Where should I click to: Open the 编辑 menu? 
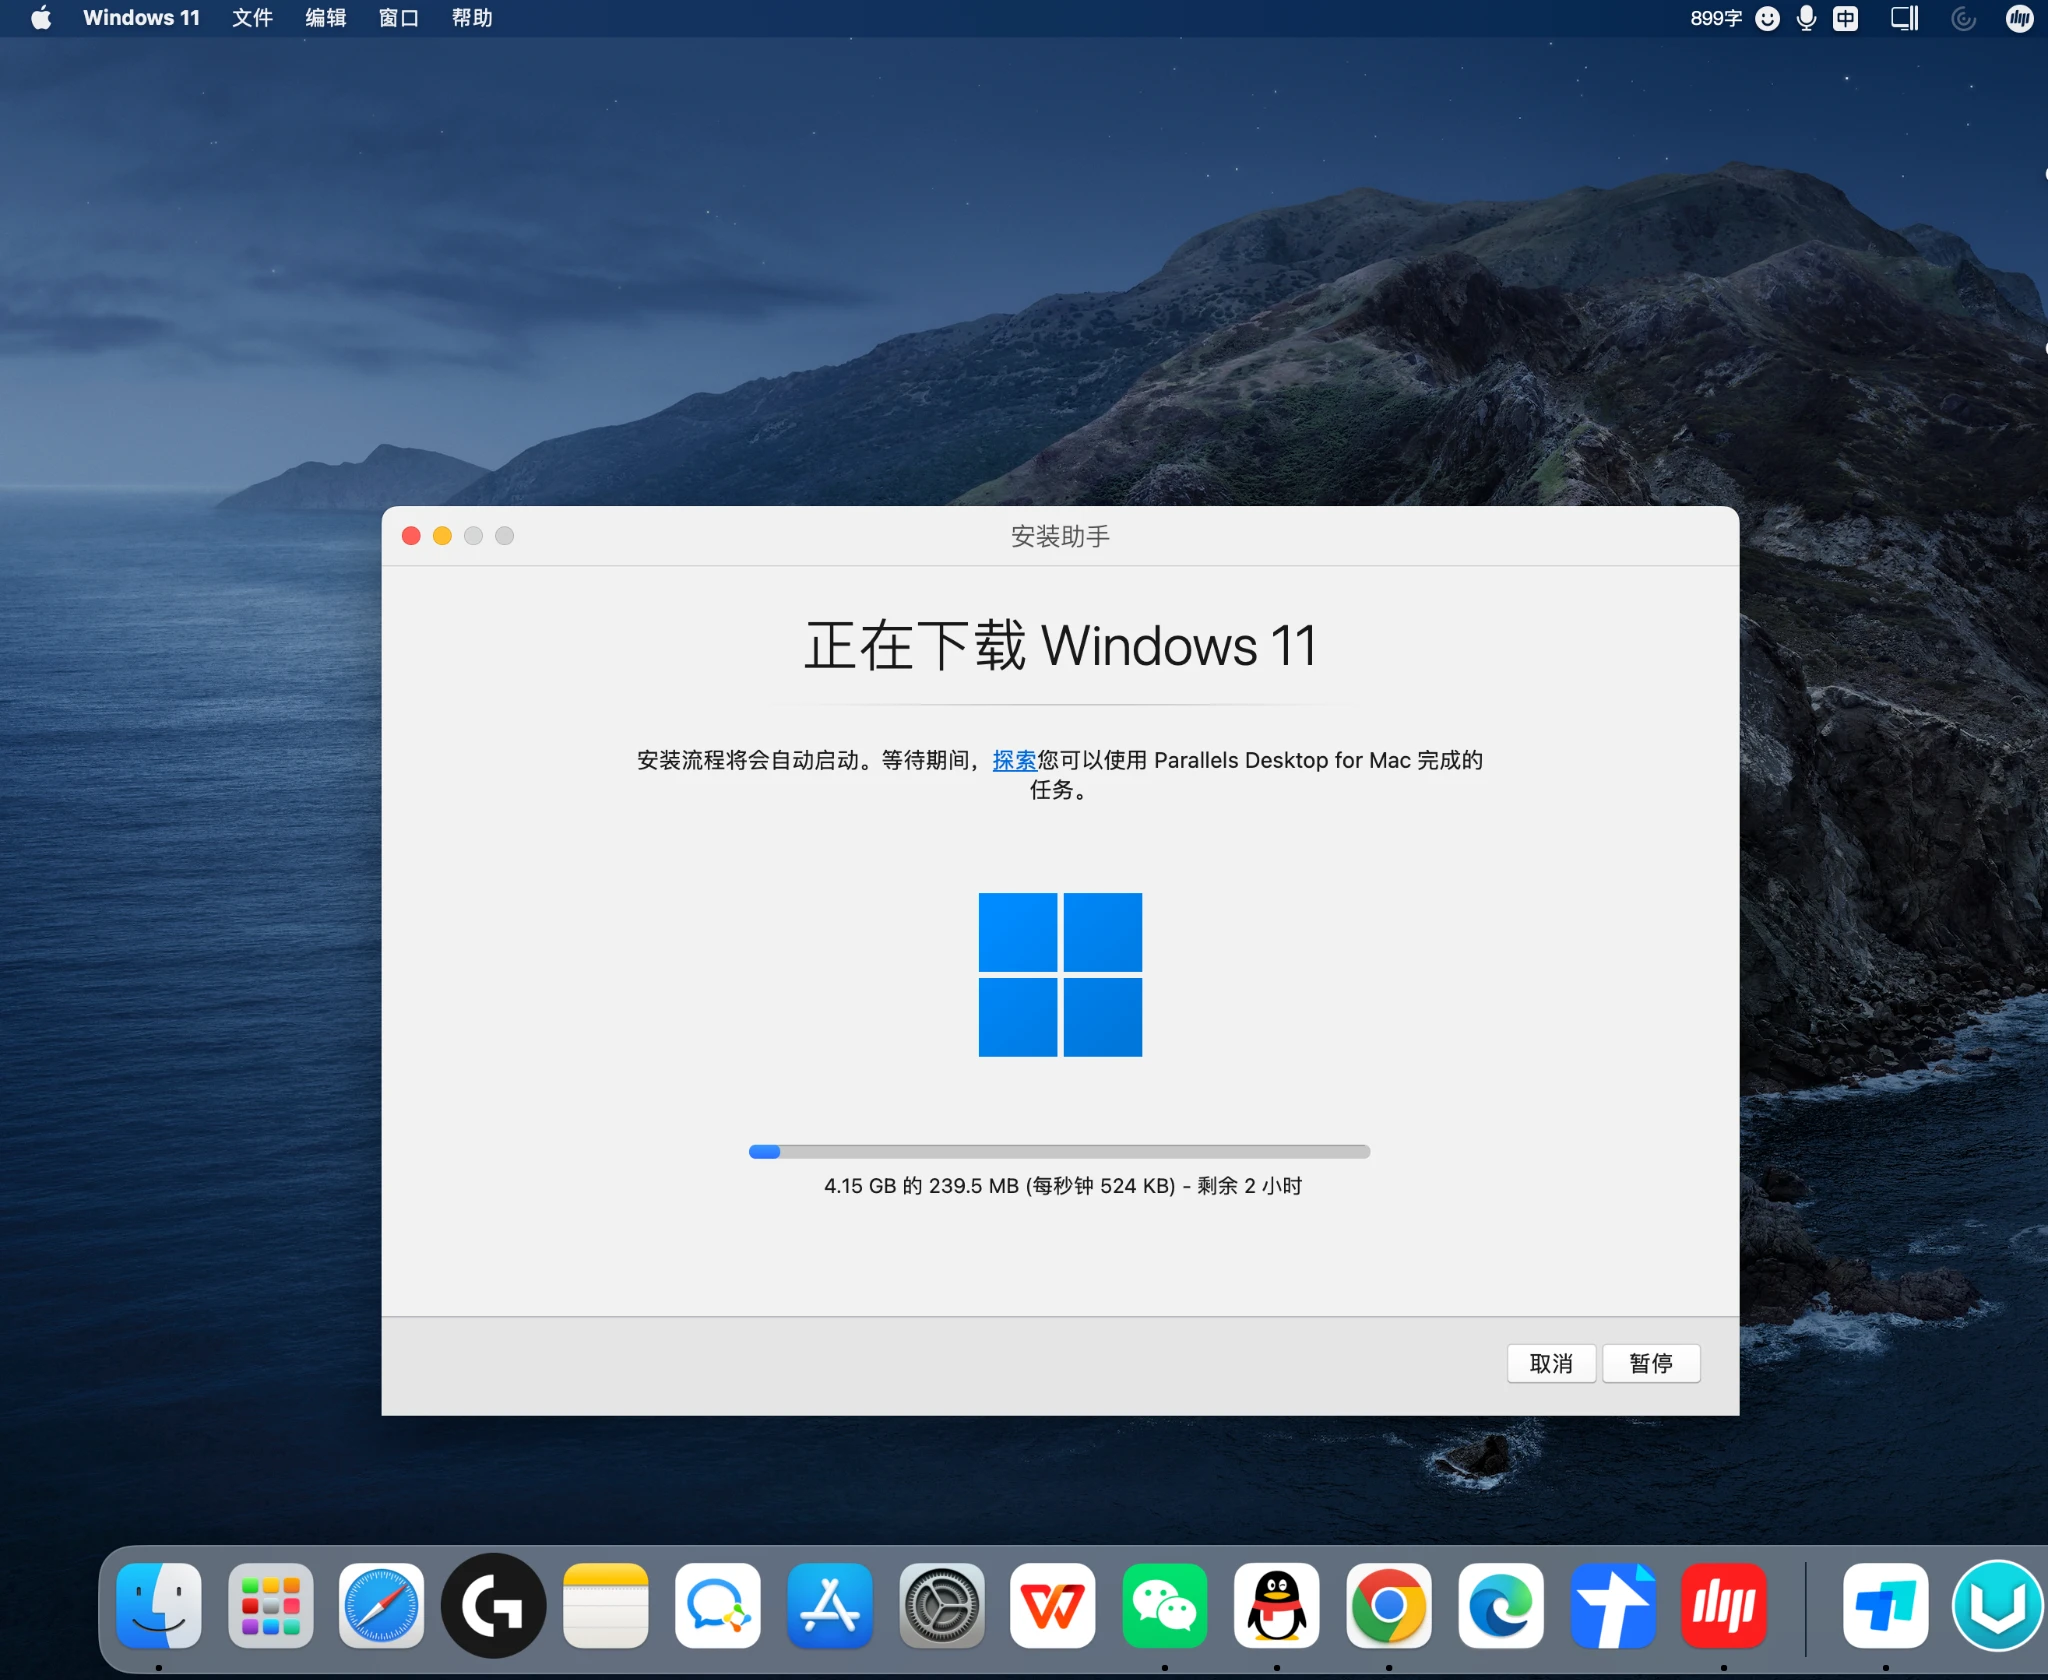coord(325,18)
